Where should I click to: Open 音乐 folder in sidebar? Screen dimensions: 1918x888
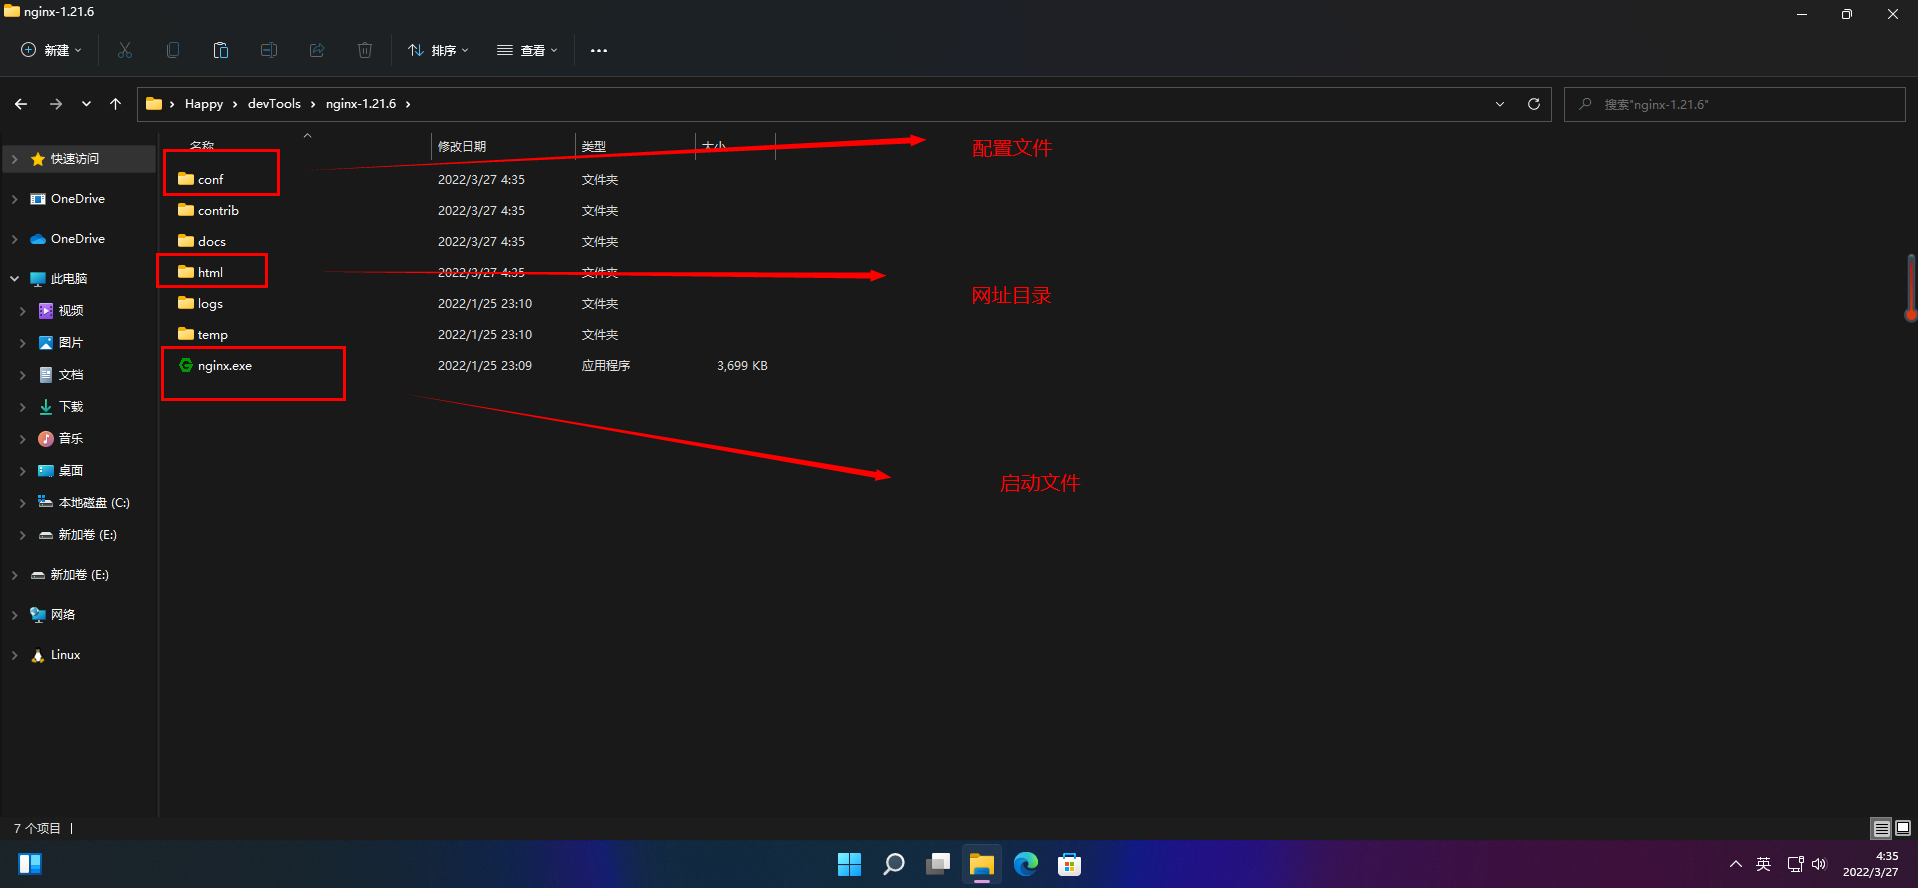tap(71, 439)
